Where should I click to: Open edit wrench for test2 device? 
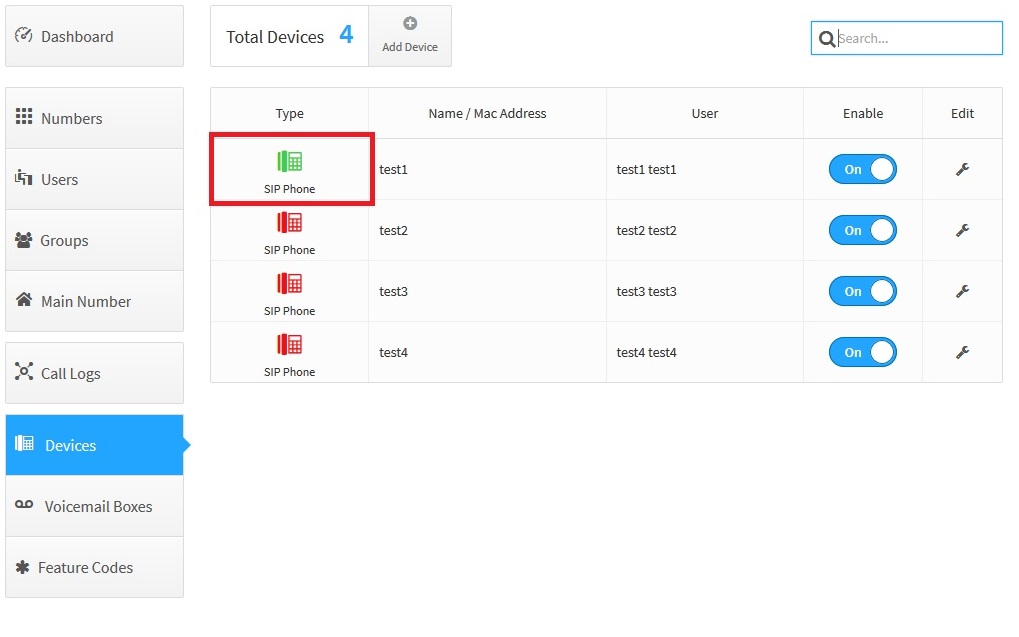pos(962,230)
